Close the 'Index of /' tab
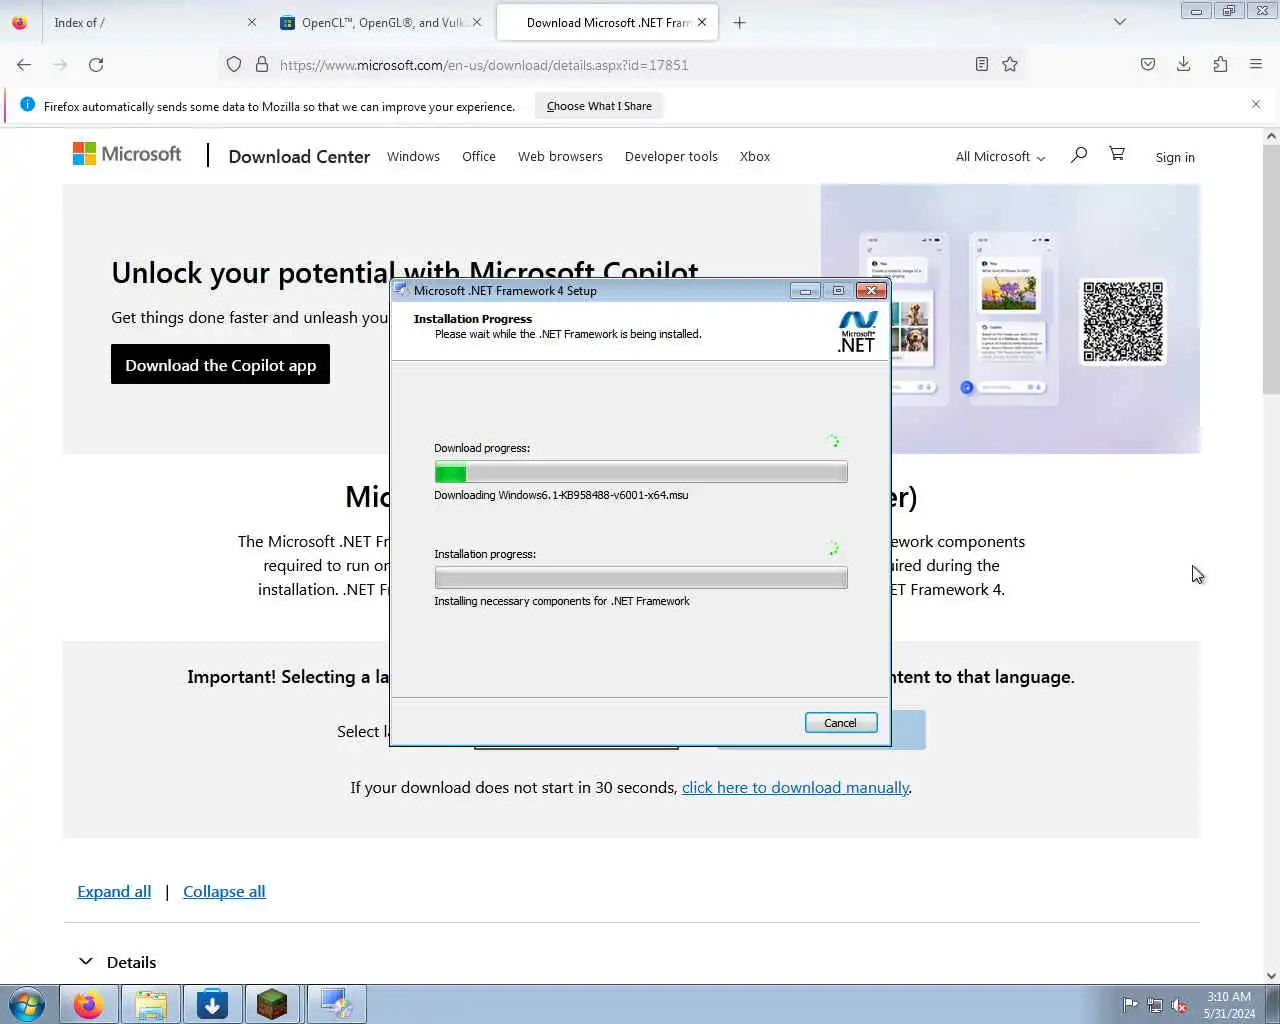 click(x=251, y=22)
